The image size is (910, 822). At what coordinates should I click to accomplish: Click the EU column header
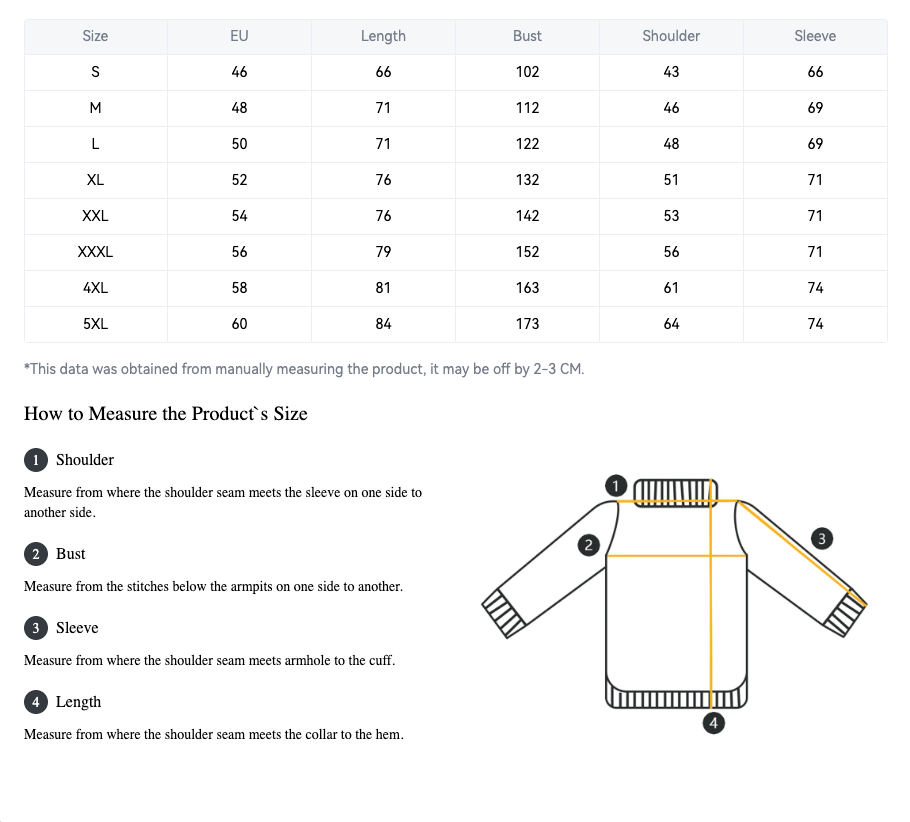click(x=239, y=36)
